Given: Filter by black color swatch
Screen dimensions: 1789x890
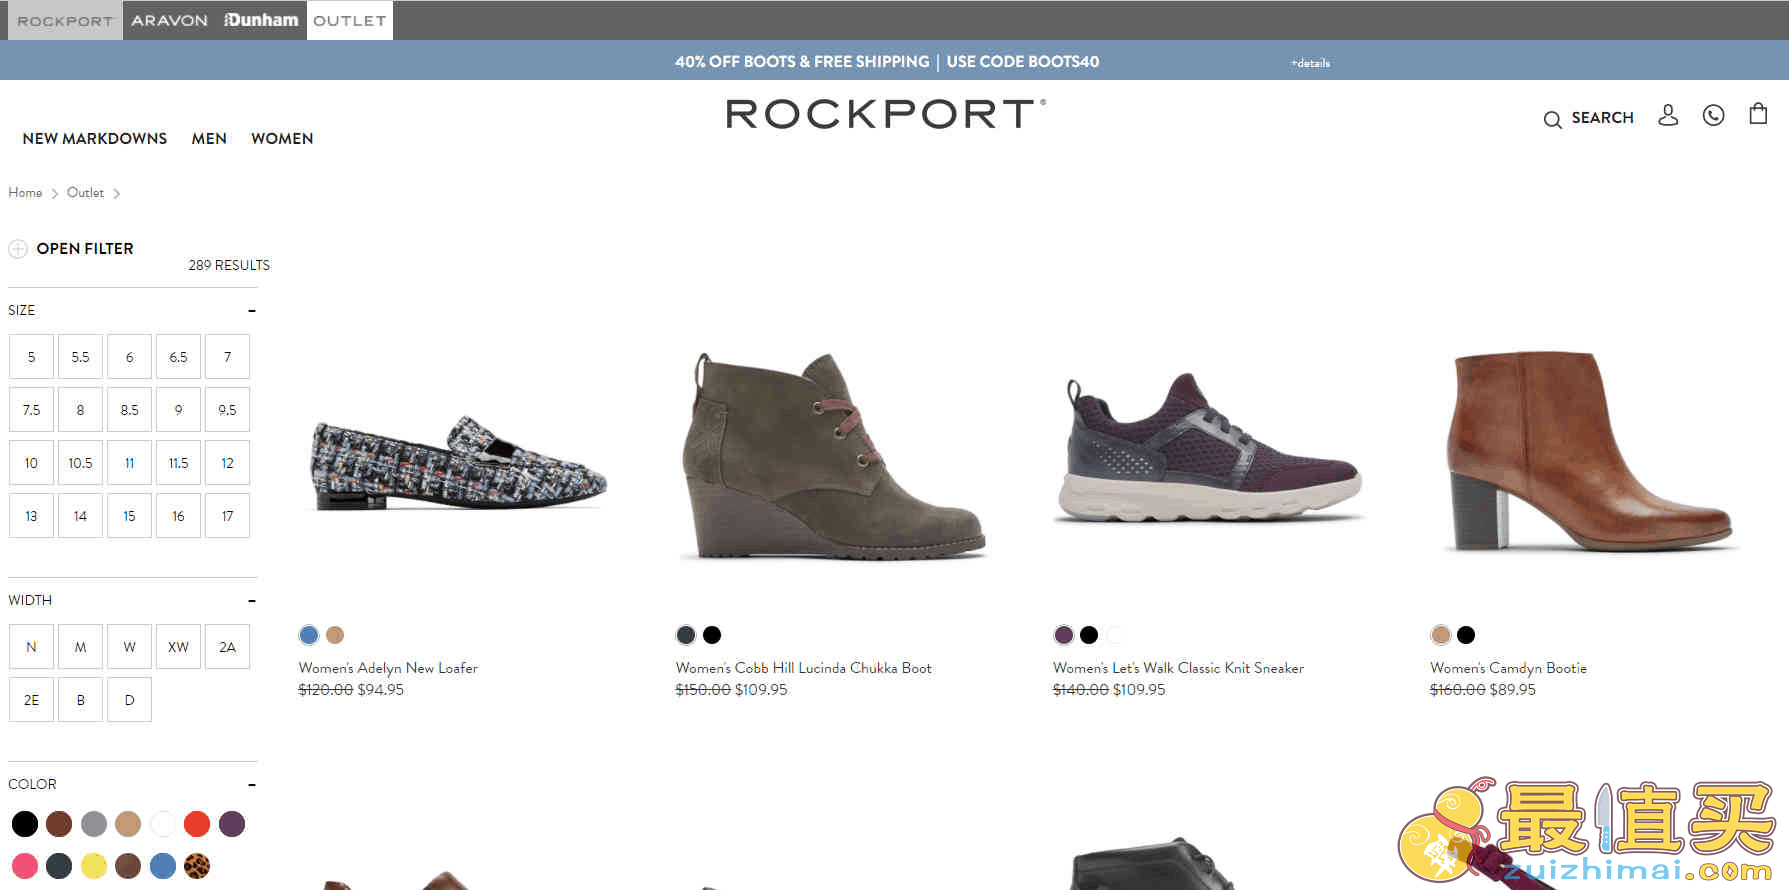Looking at the screenshot, I should pyautogui.click(x=25, y=824).
